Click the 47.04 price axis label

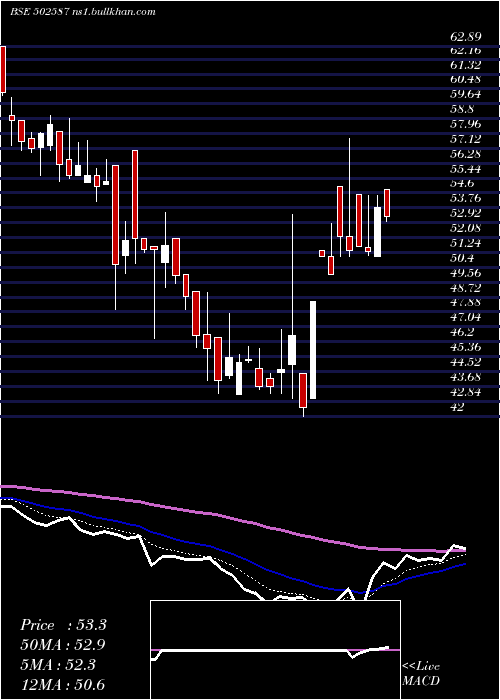pos(465,317)
